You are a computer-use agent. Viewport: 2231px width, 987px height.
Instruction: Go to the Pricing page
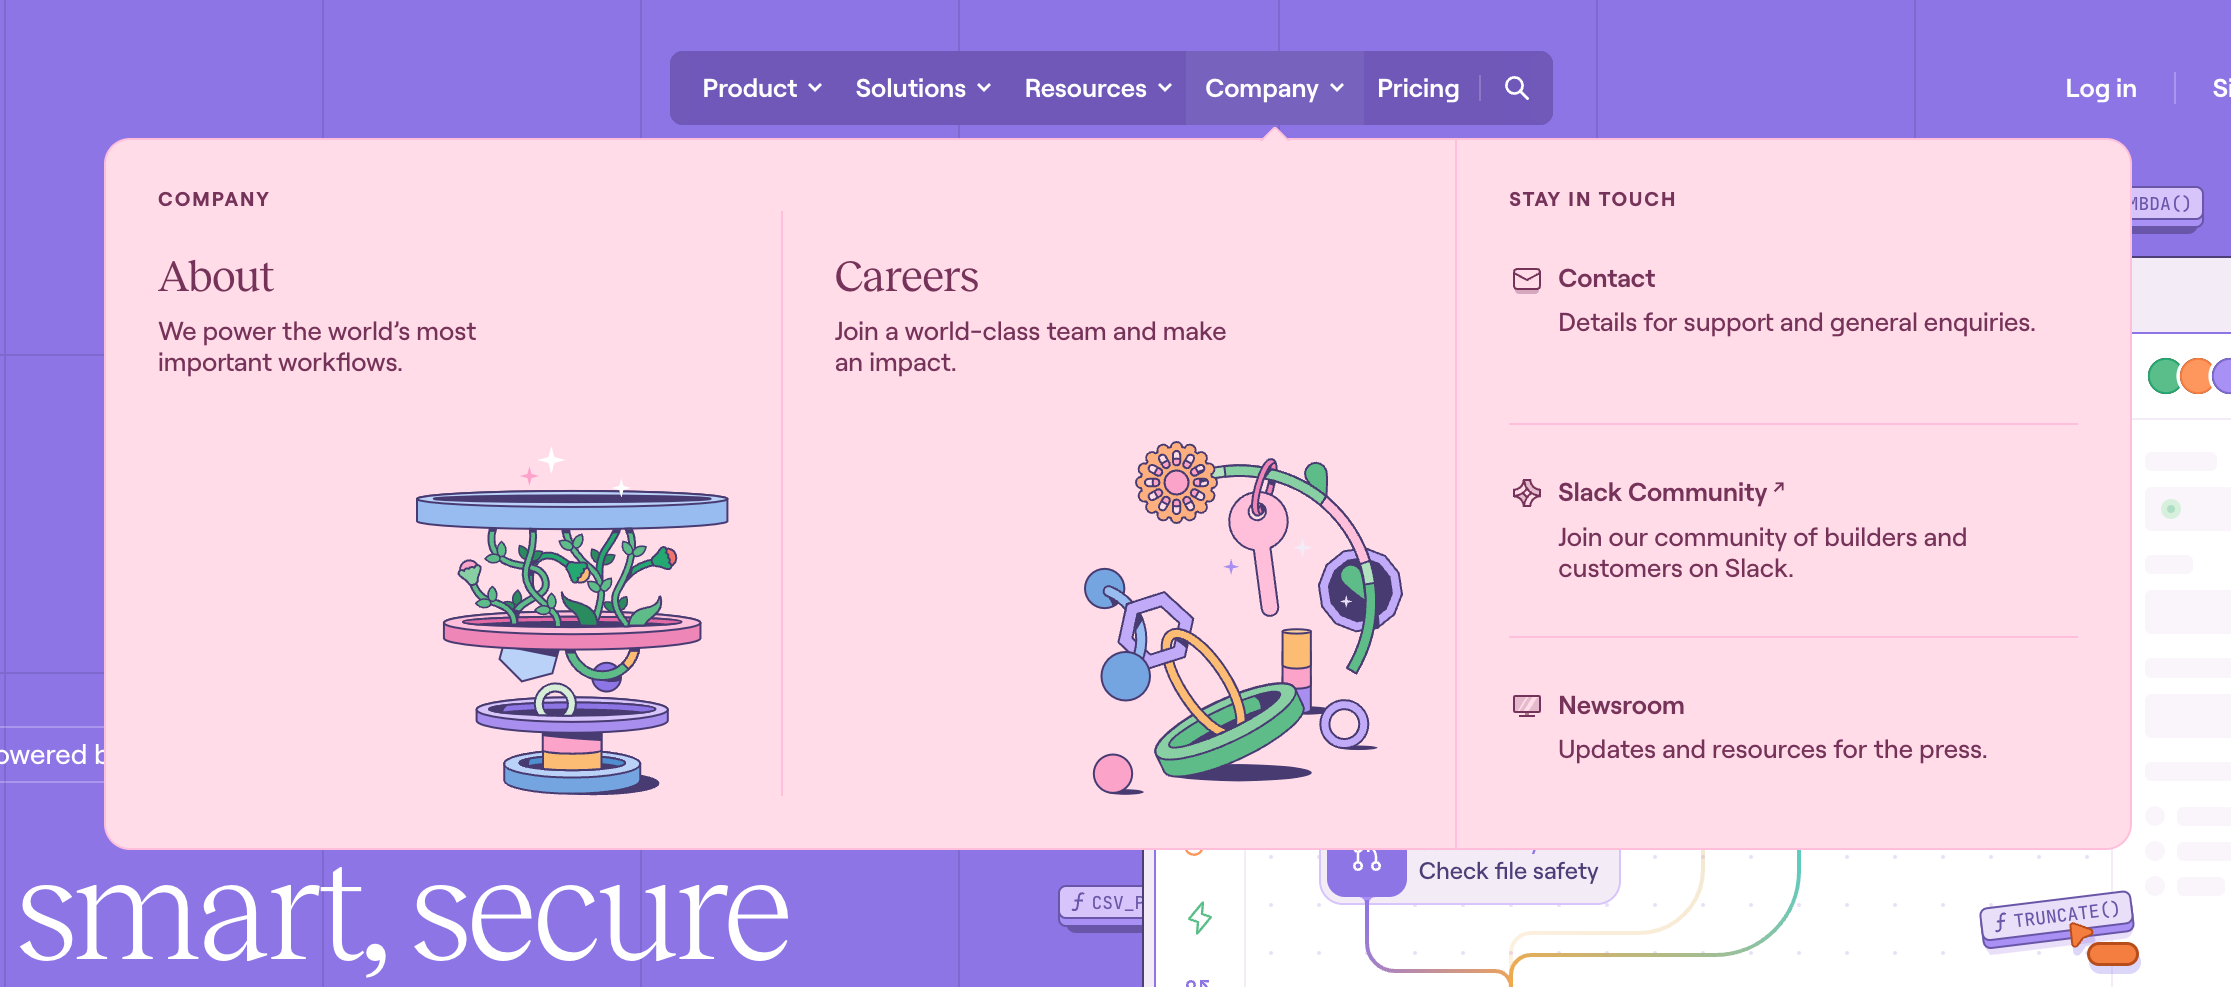(1417, 88)
